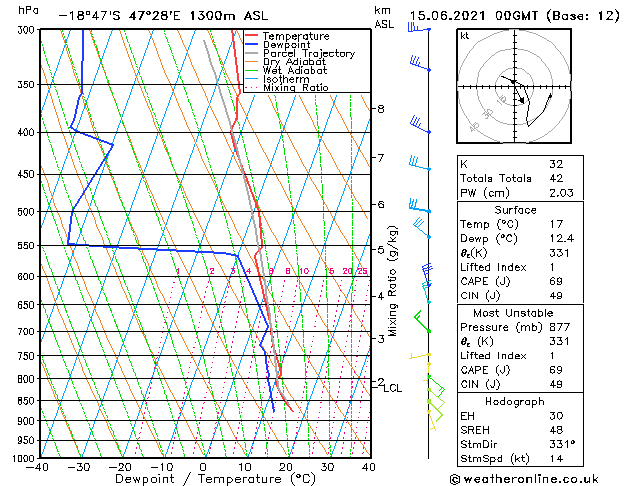629x486 pixels.
Task: Click the "Mixing Ratio" entry in the legend
Action: pyautogui.click(x=296, y=87)
